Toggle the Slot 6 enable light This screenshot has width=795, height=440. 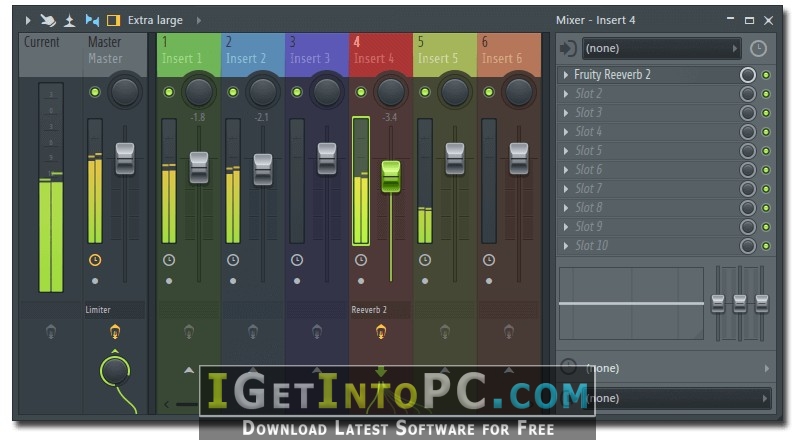point(766,170)
